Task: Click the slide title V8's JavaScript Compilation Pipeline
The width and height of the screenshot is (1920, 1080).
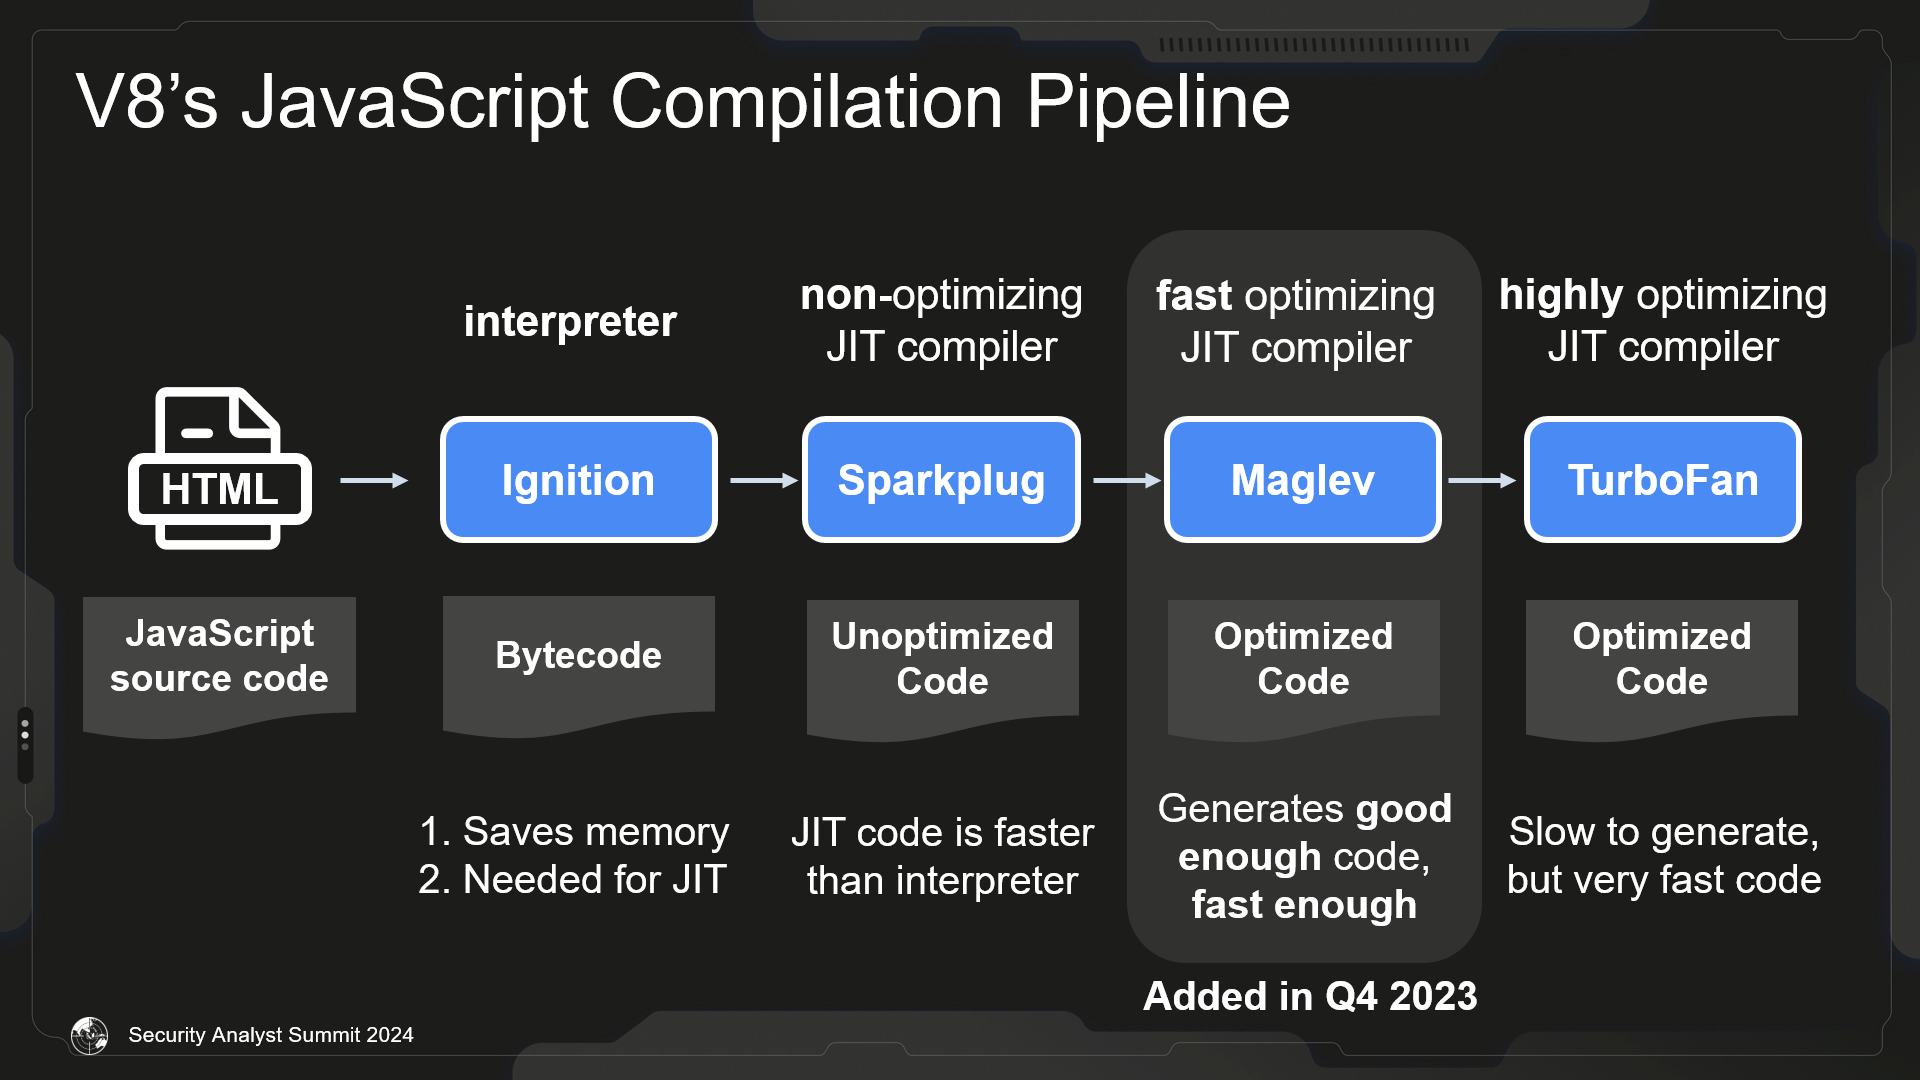Action: (683, 102)
